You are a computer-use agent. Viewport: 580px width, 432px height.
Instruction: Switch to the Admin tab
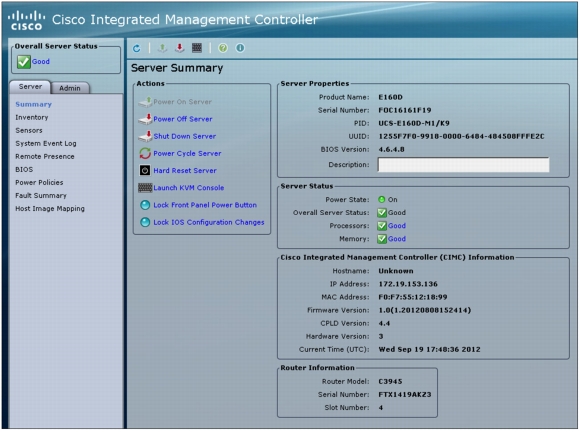tap(70, 88)
